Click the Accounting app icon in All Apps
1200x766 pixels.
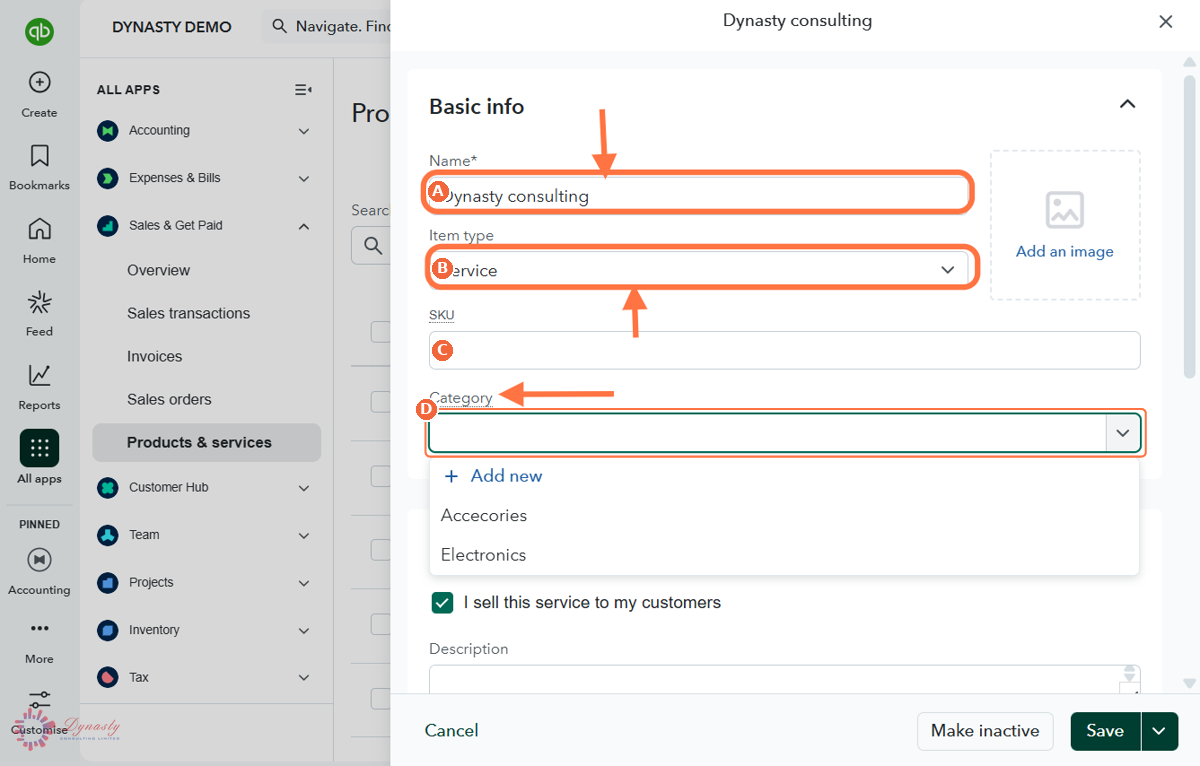click(107, 131)
